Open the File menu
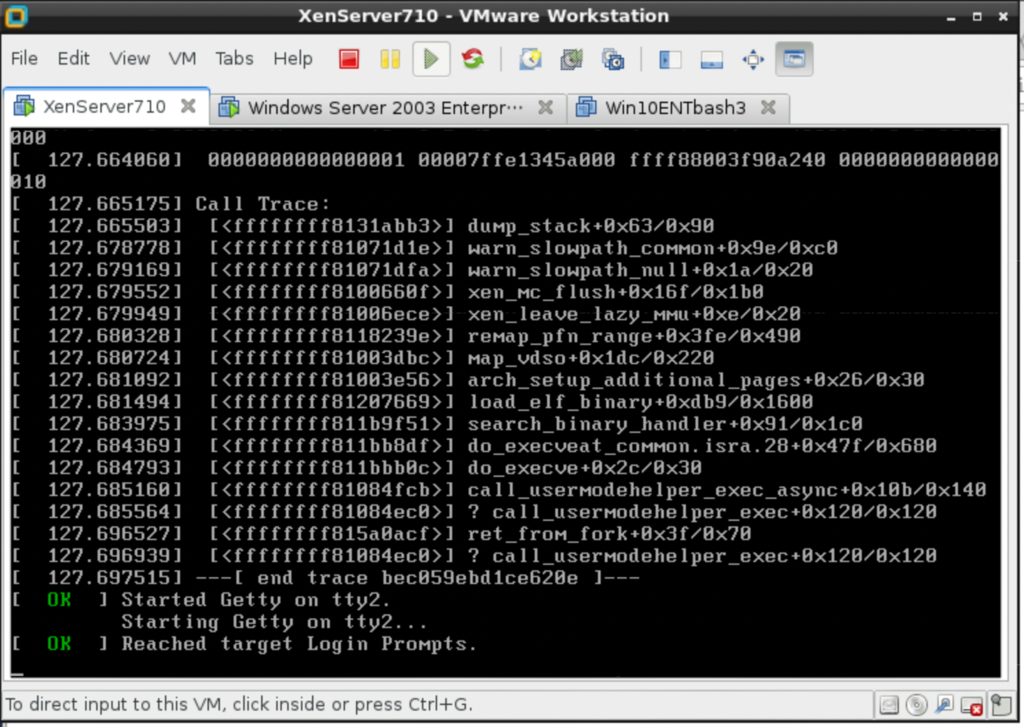 [x=24, y=58]
